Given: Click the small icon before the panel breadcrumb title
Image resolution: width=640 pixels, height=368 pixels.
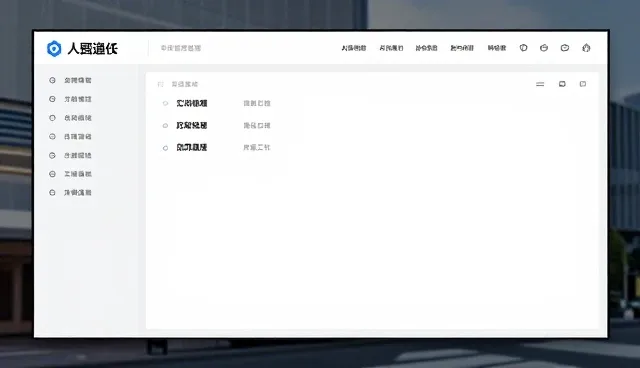Looking at the screenshot, I should click(x=160, y=84).
